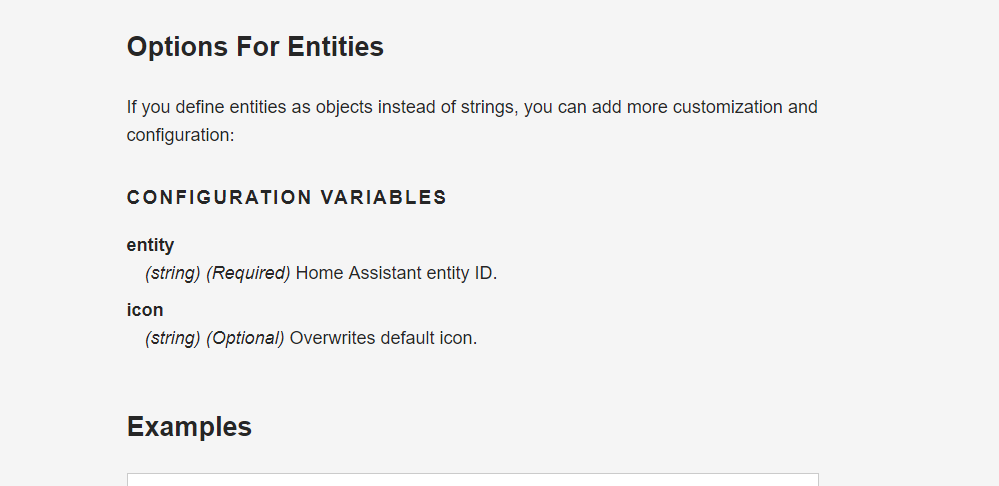Click the "Examples" heading
The width and height of the screenshot is (999, 486).
(189, 427)
